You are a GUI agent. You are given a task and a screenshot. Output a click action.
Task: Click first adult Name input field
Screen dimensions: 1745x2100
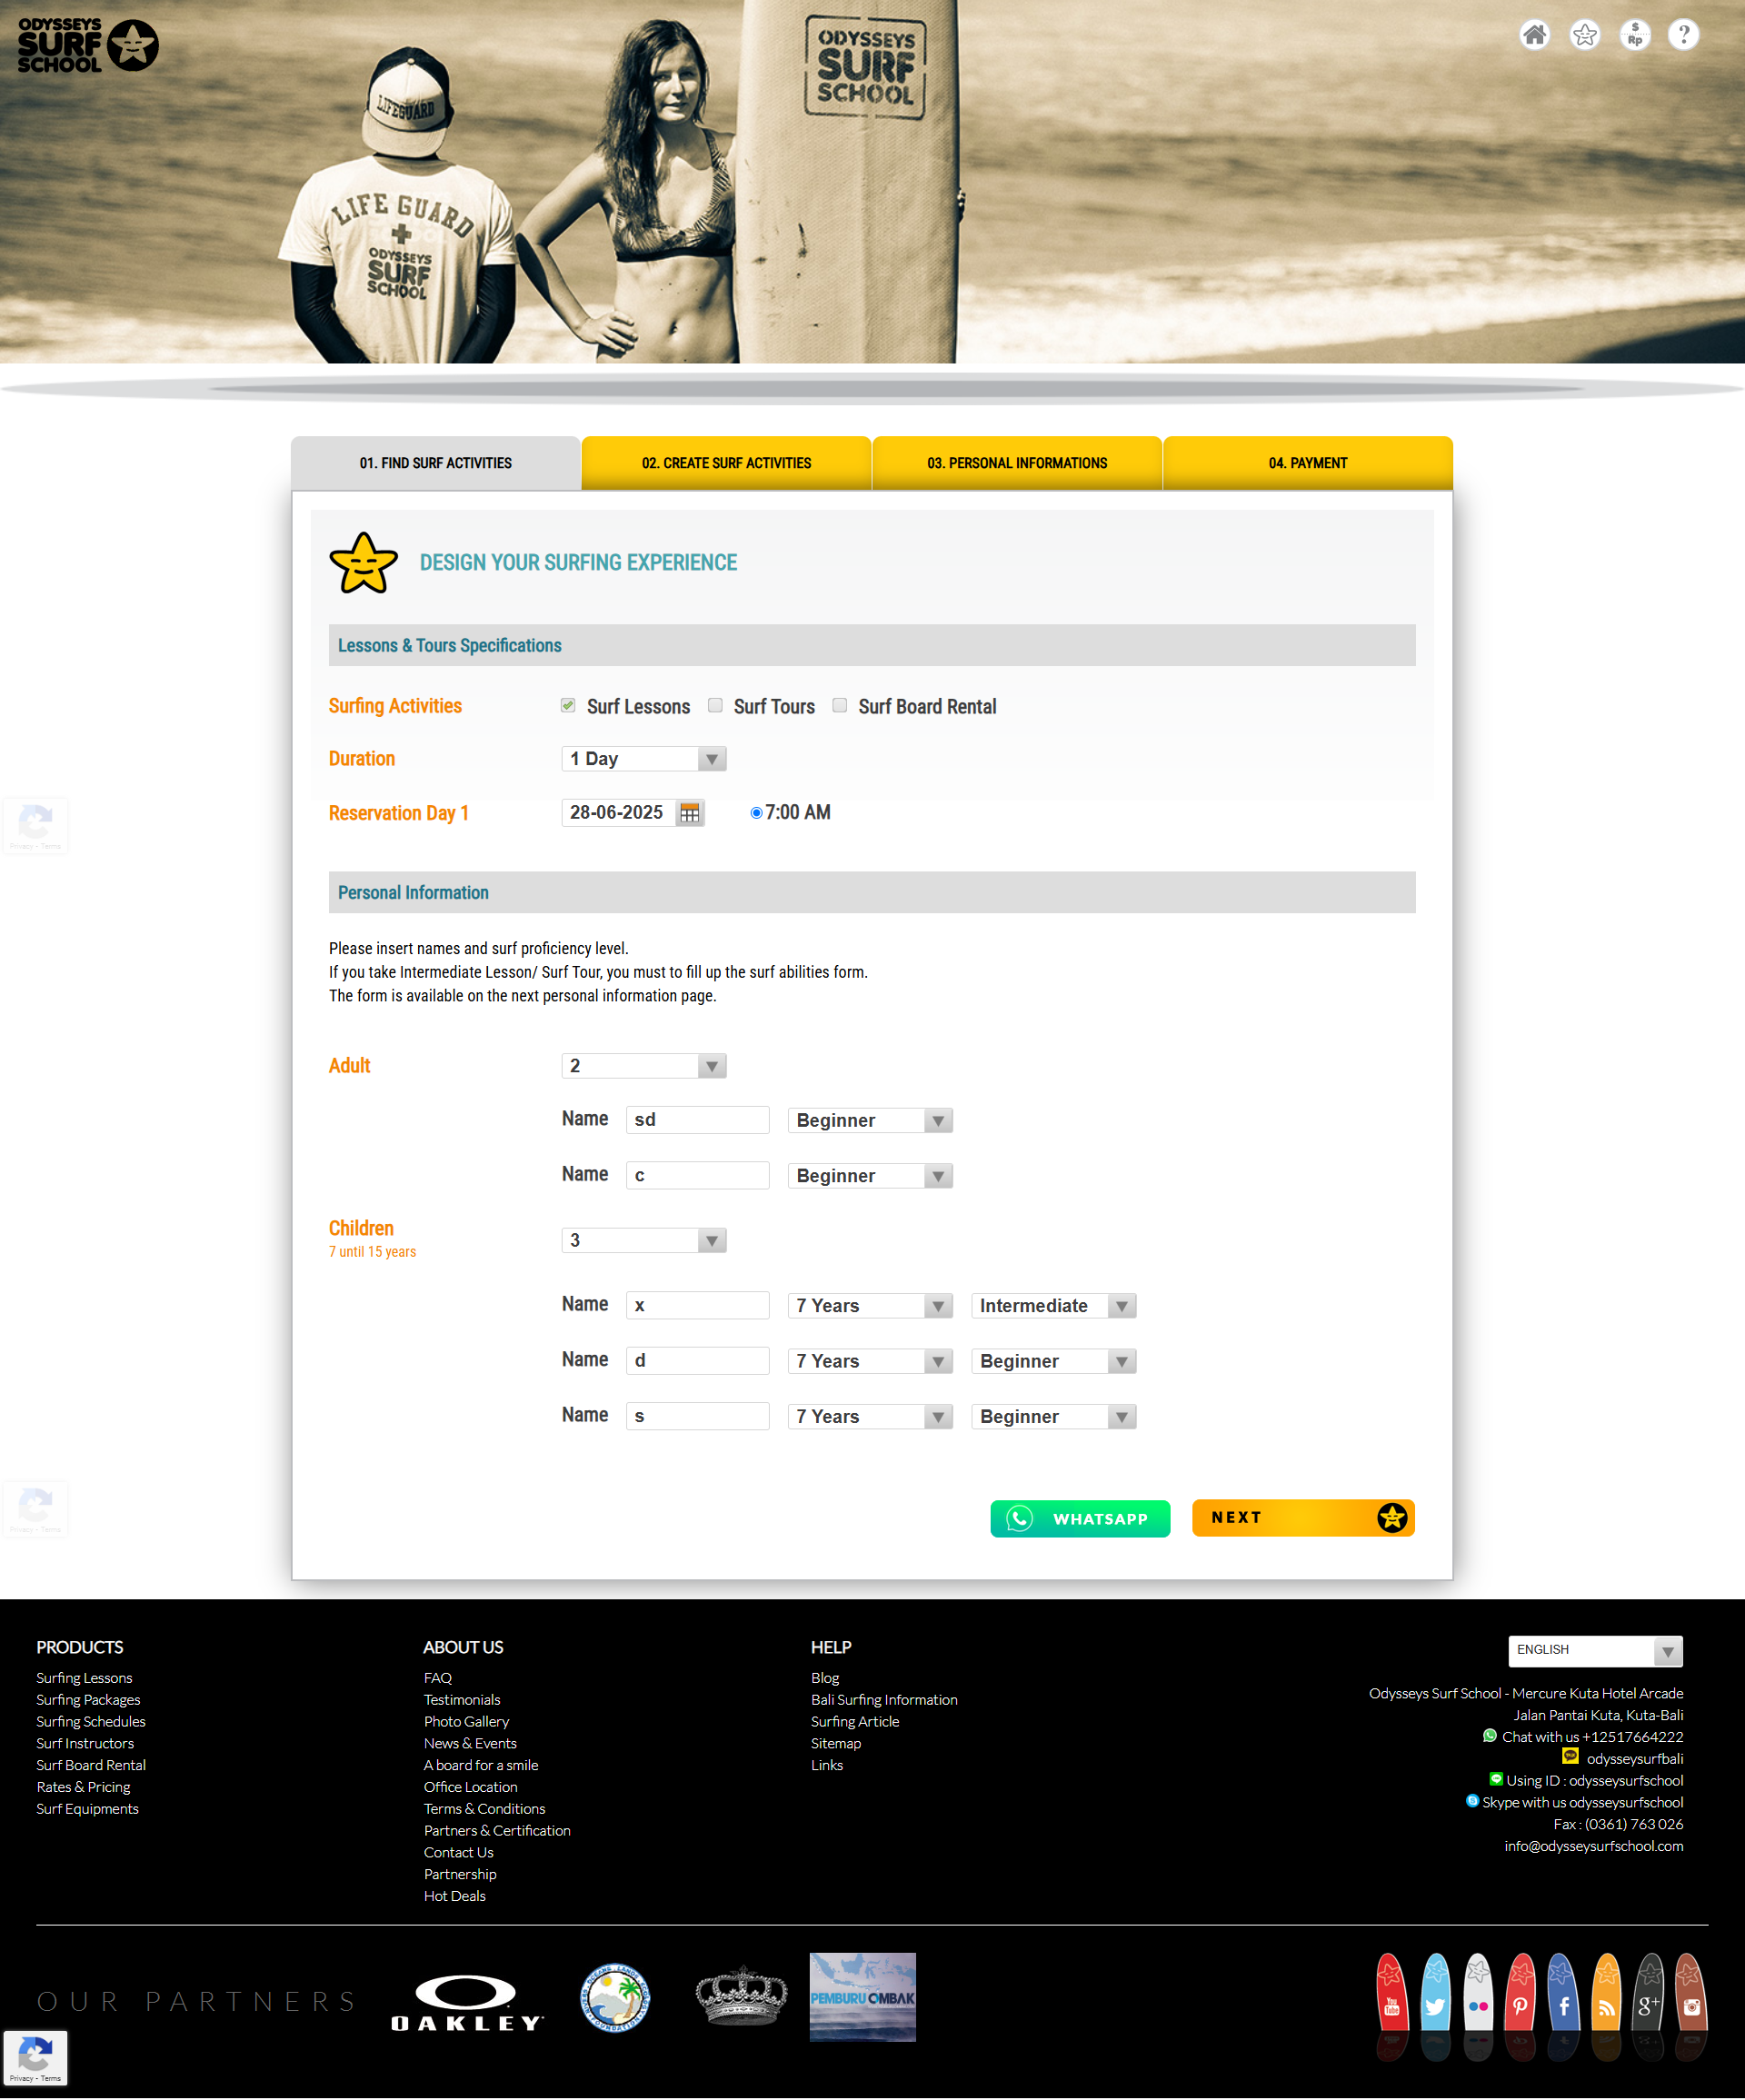pyautogui.click(x=697, y=1120)
